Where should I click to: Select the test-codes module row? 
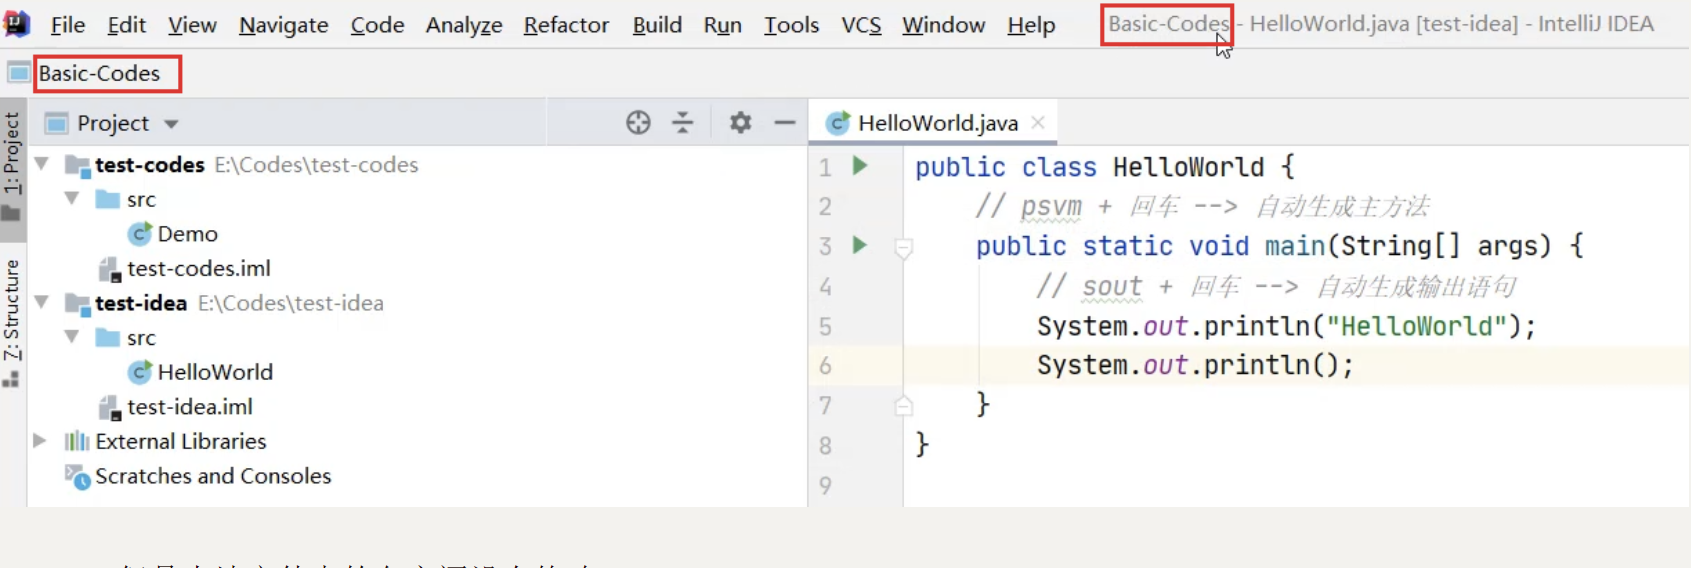[x=416, y=164]
